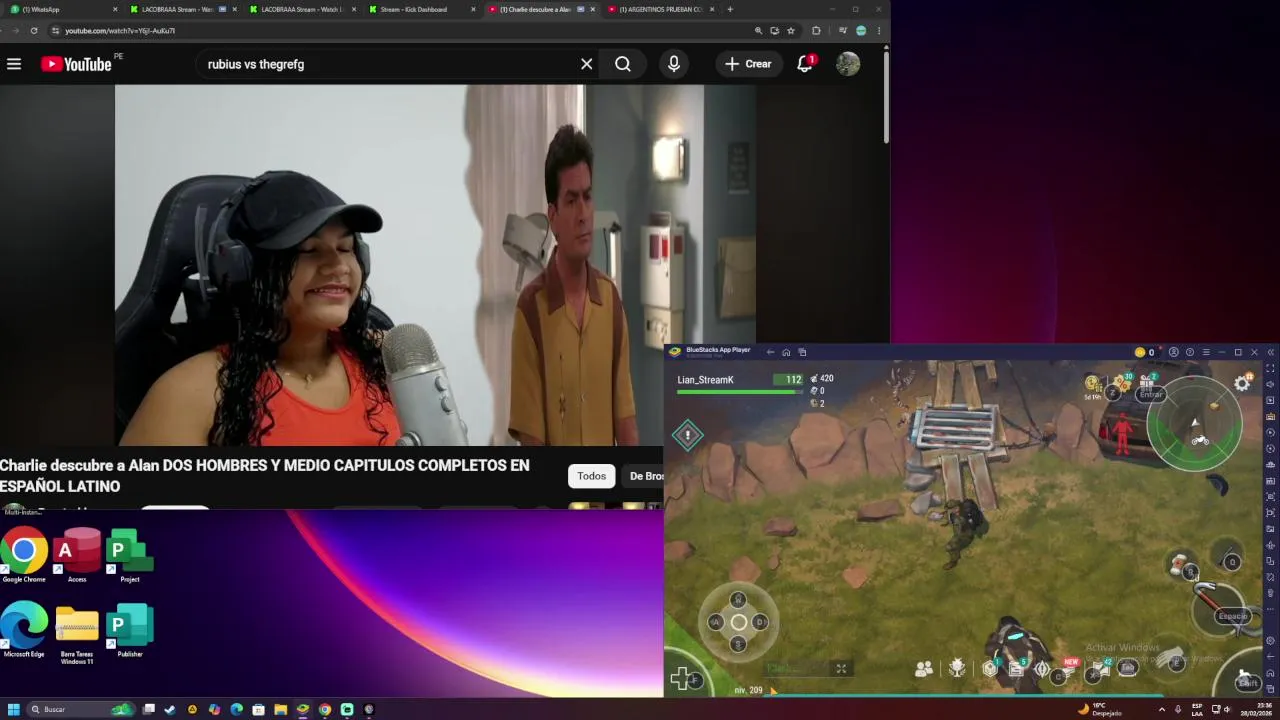The image size is (1280, 720).
Task: Tap the W key on game D-pad
Action: point(738,600)
